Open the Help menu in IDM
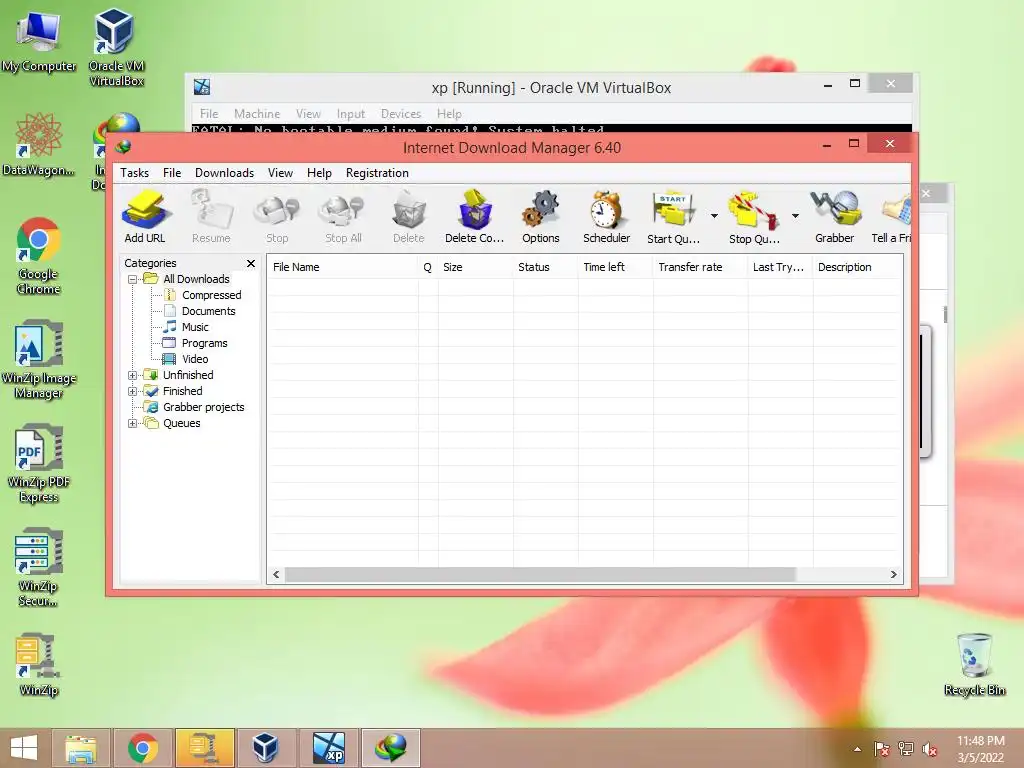1024x768 pixels. coord(319,173)
